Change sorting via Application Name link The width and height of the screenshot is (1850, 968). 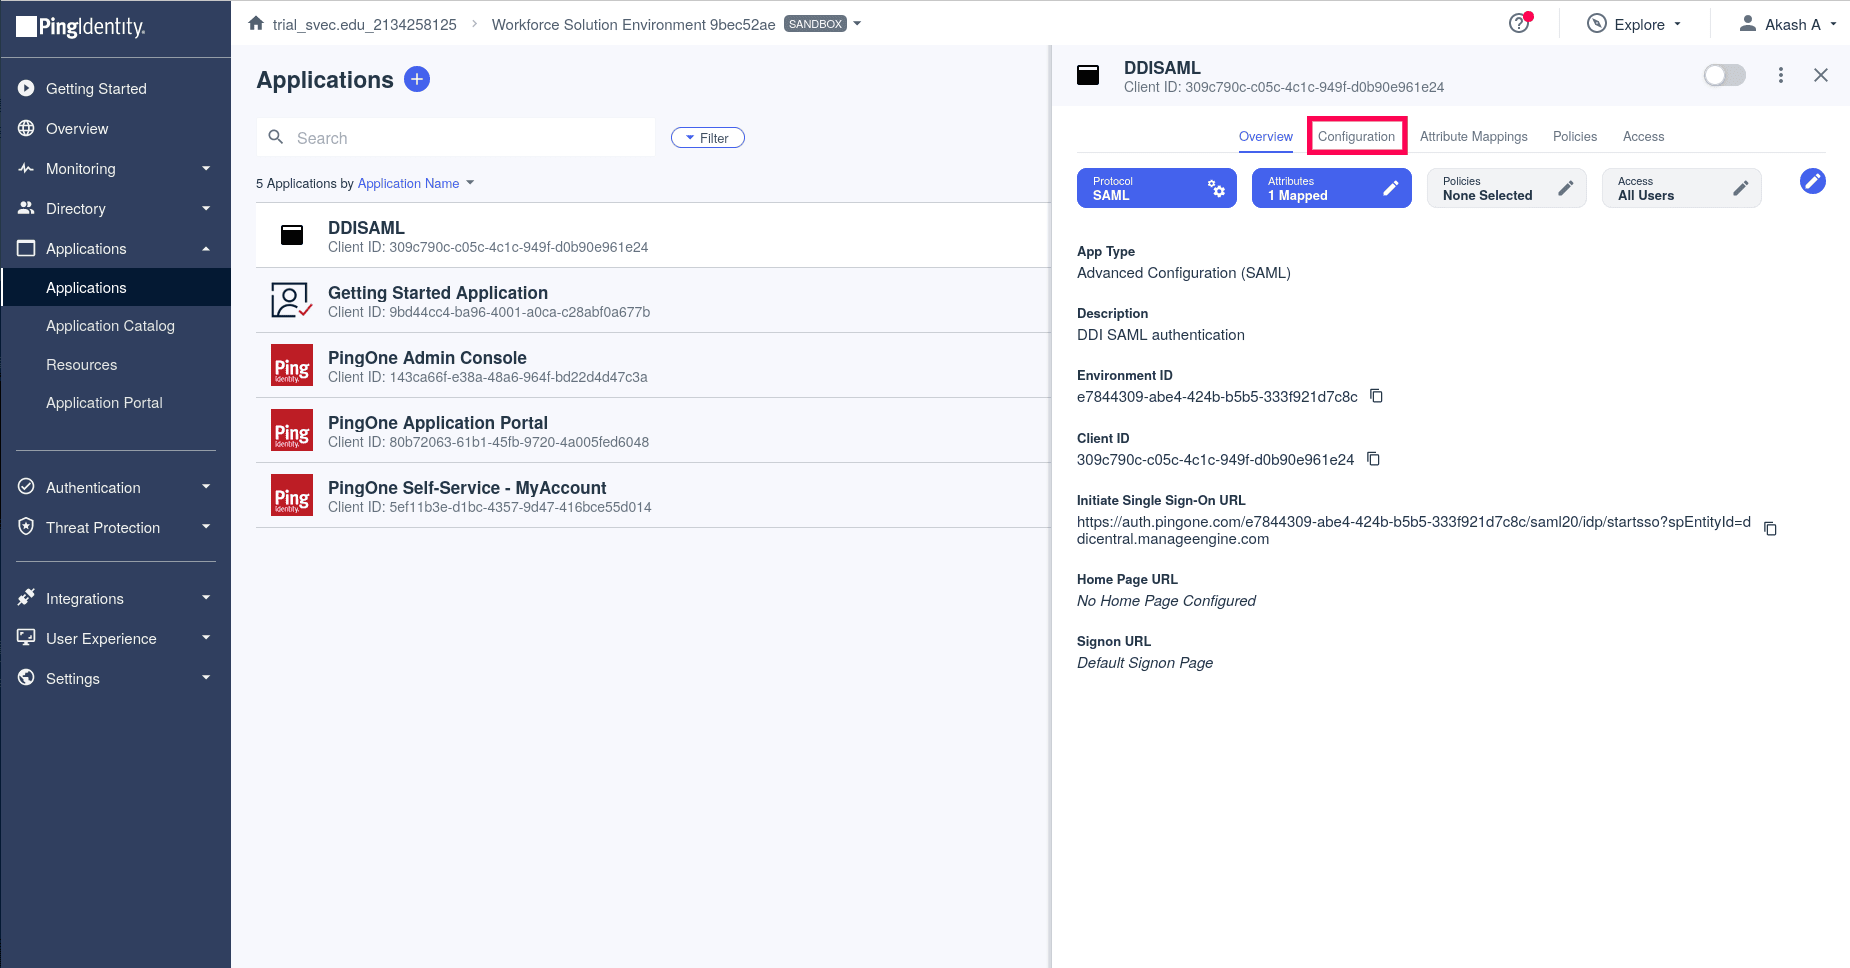coord(409,183)
